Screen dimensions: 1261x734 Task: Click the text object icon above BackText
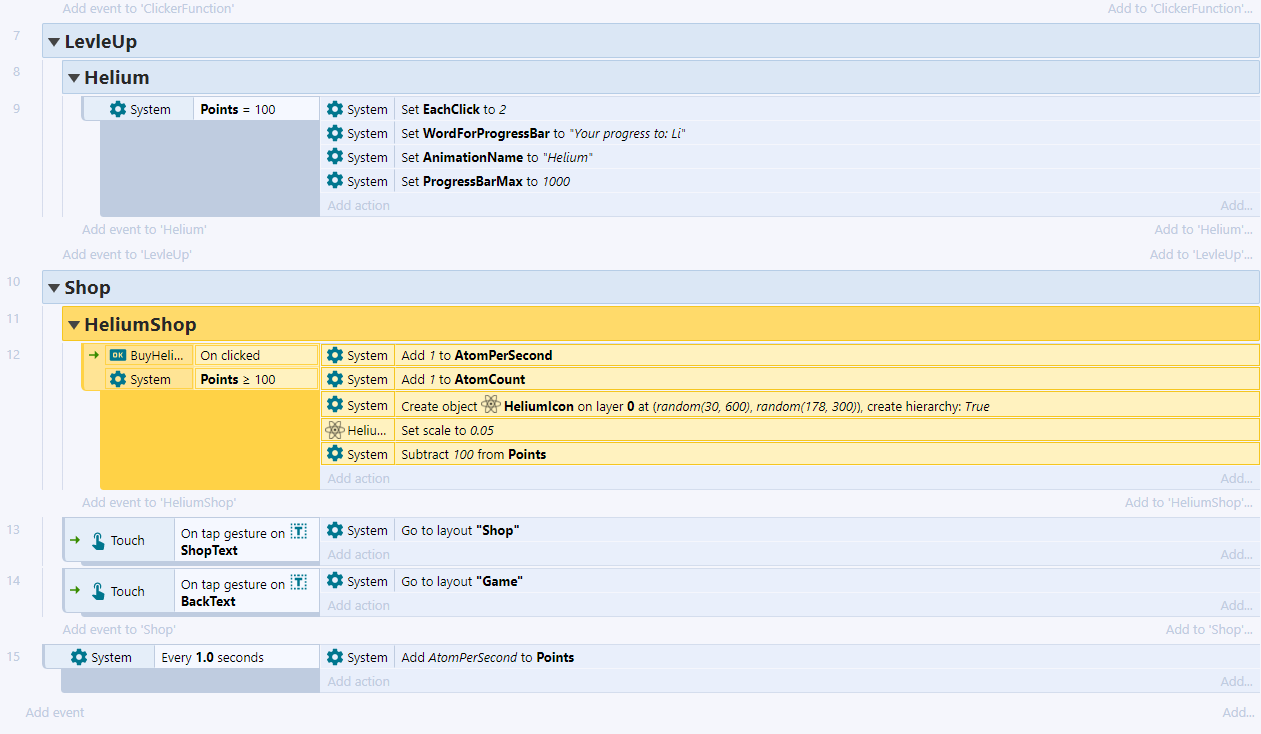pyautogui.click(x=299, y=584)
